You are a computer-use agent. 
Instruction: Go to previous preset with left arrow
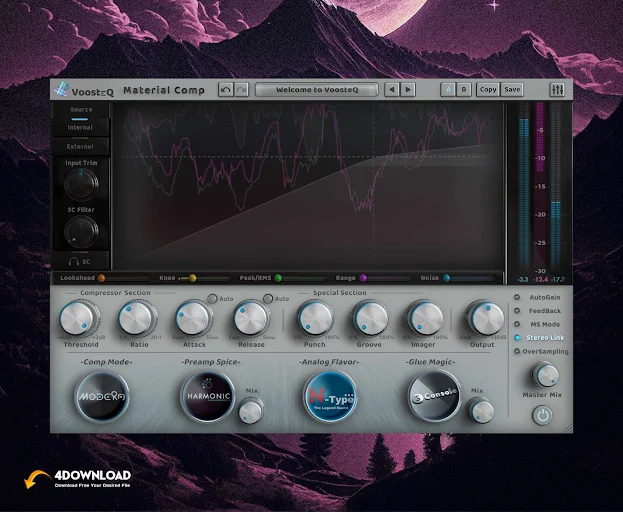click(392, 90)
